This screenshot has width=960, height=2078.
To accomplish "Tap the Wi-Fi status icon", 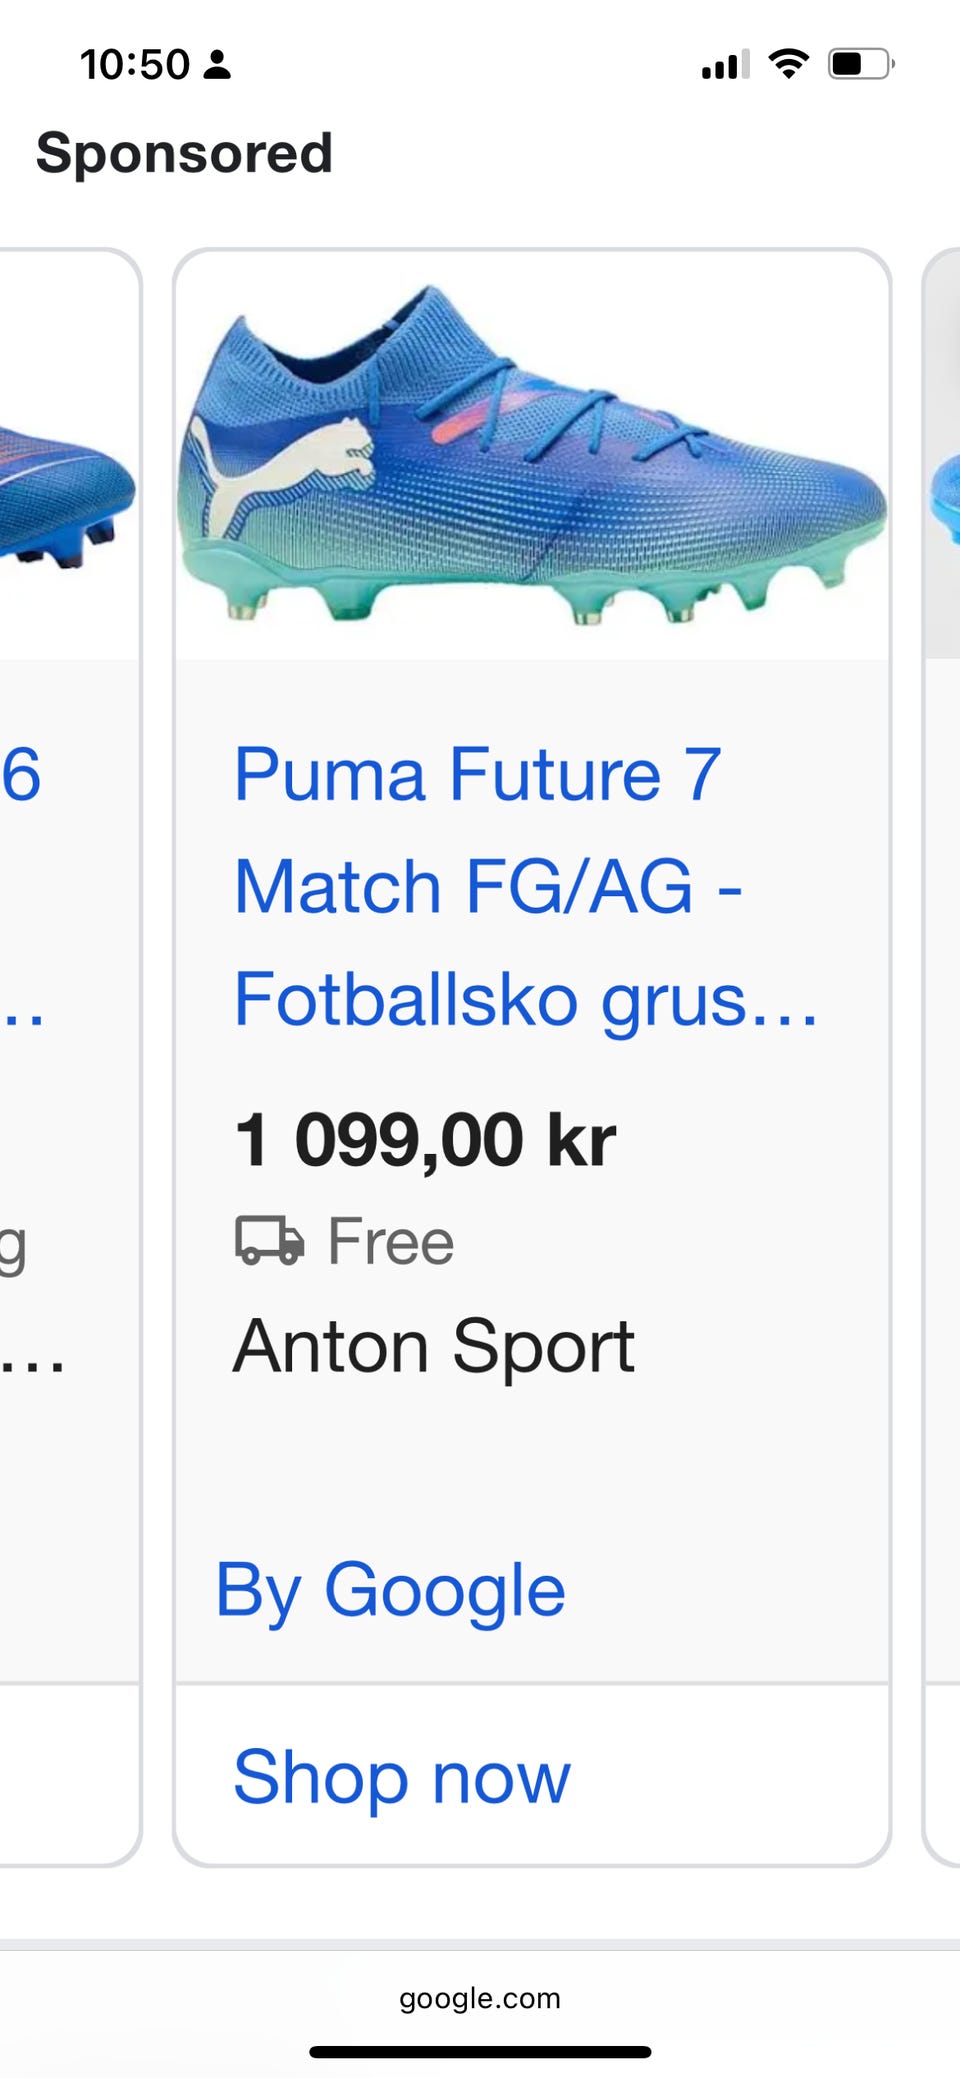I will 788,64.
